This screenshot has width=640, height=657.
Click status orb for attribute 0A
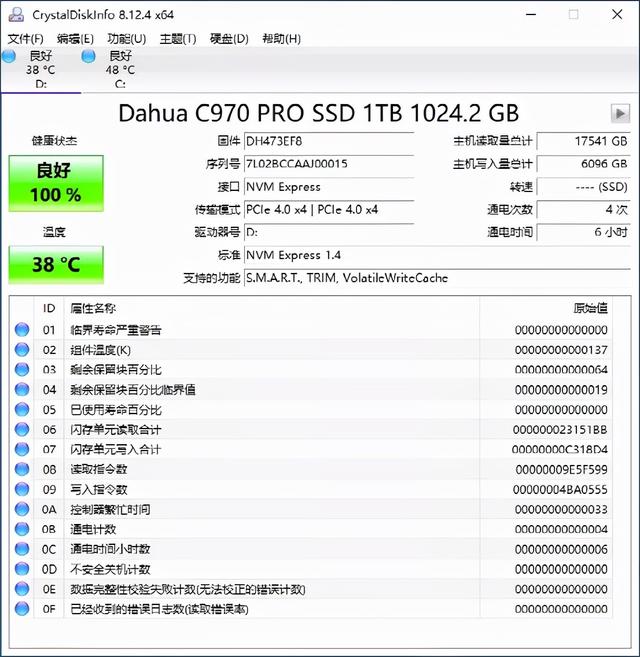[x=22, y=509]
